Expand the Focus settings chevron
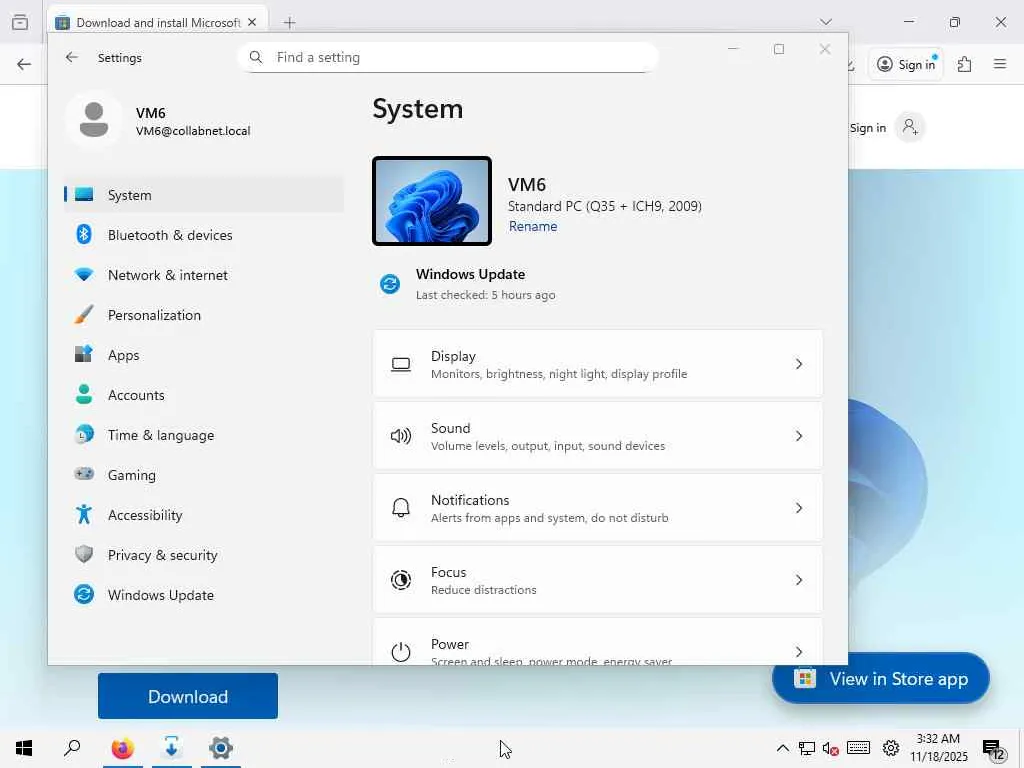This screenshot has width=1024, height=768. (x=799, y=580)
